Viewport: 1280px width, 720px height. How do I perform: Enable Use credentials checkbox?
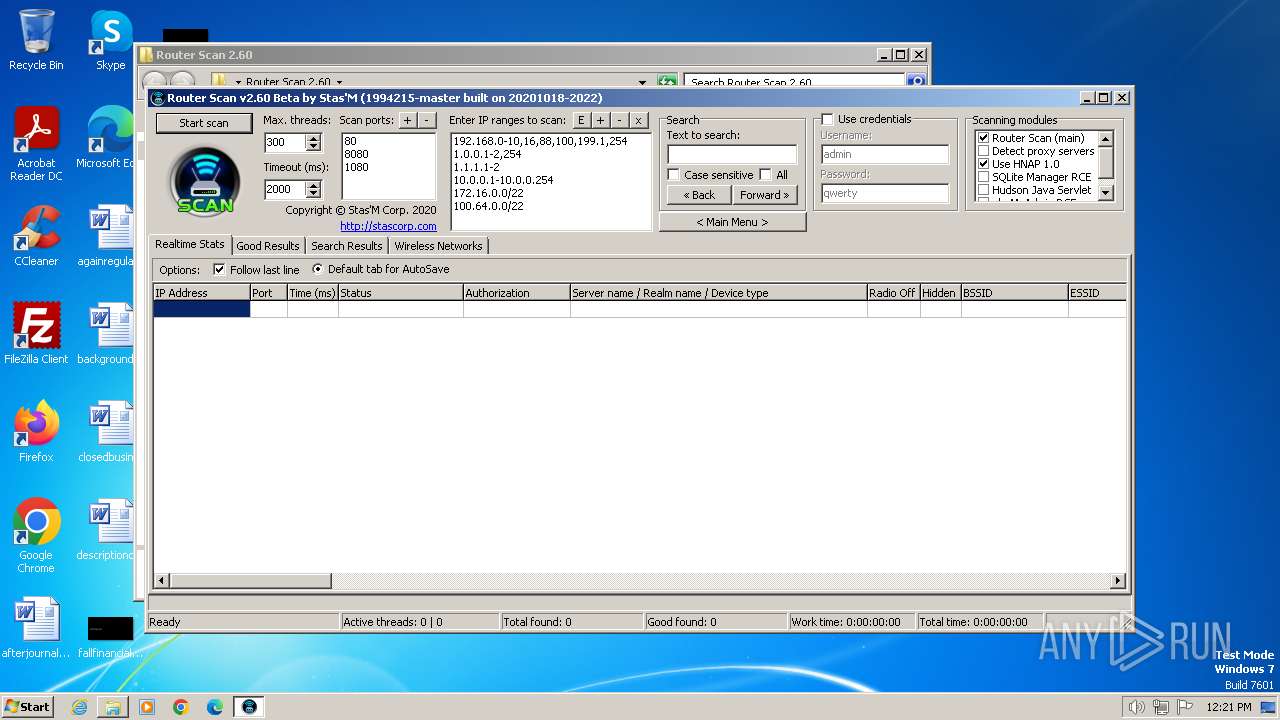[x=827, y=119]
